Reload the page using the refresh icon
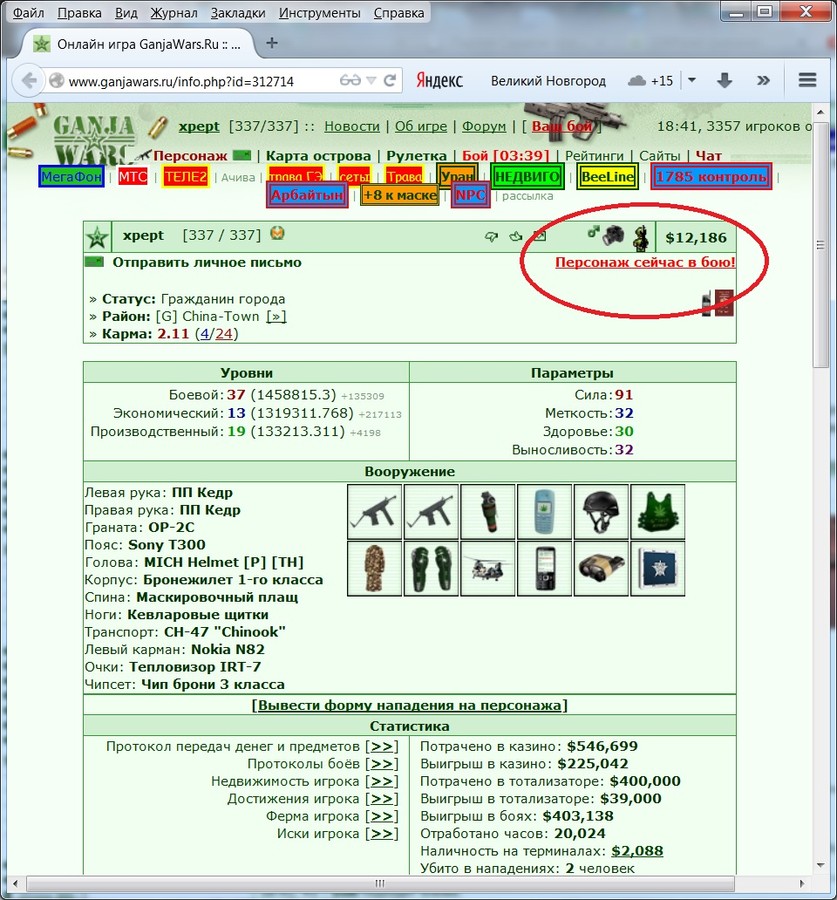 [x=390, y=80]
